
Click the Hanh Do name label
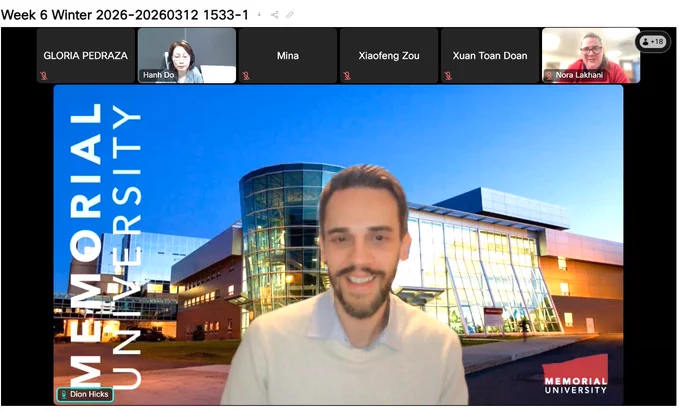point(159,75)
